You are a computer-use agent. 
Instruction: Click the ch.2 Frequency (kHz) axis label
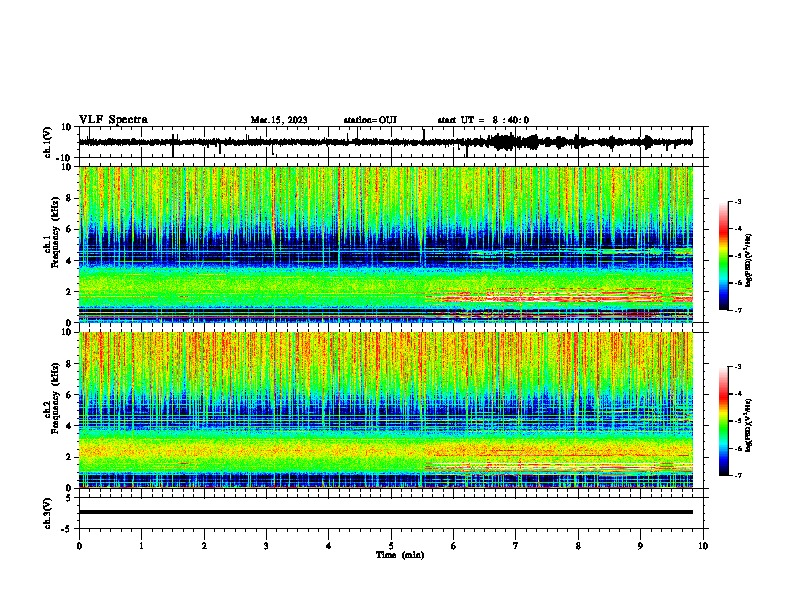tap(55, 398)
